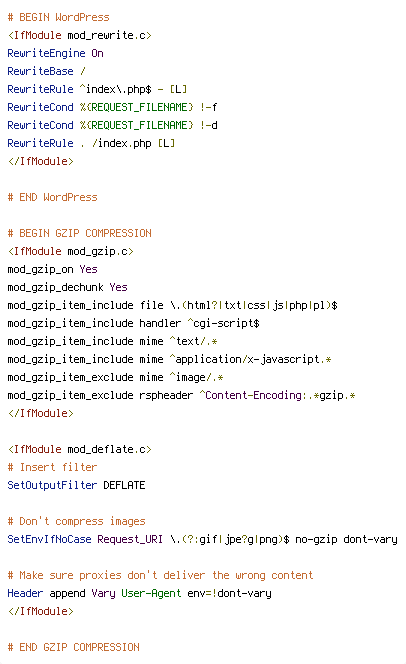Click the '# BEGIN WordPress' comment line

pos(58,17)
